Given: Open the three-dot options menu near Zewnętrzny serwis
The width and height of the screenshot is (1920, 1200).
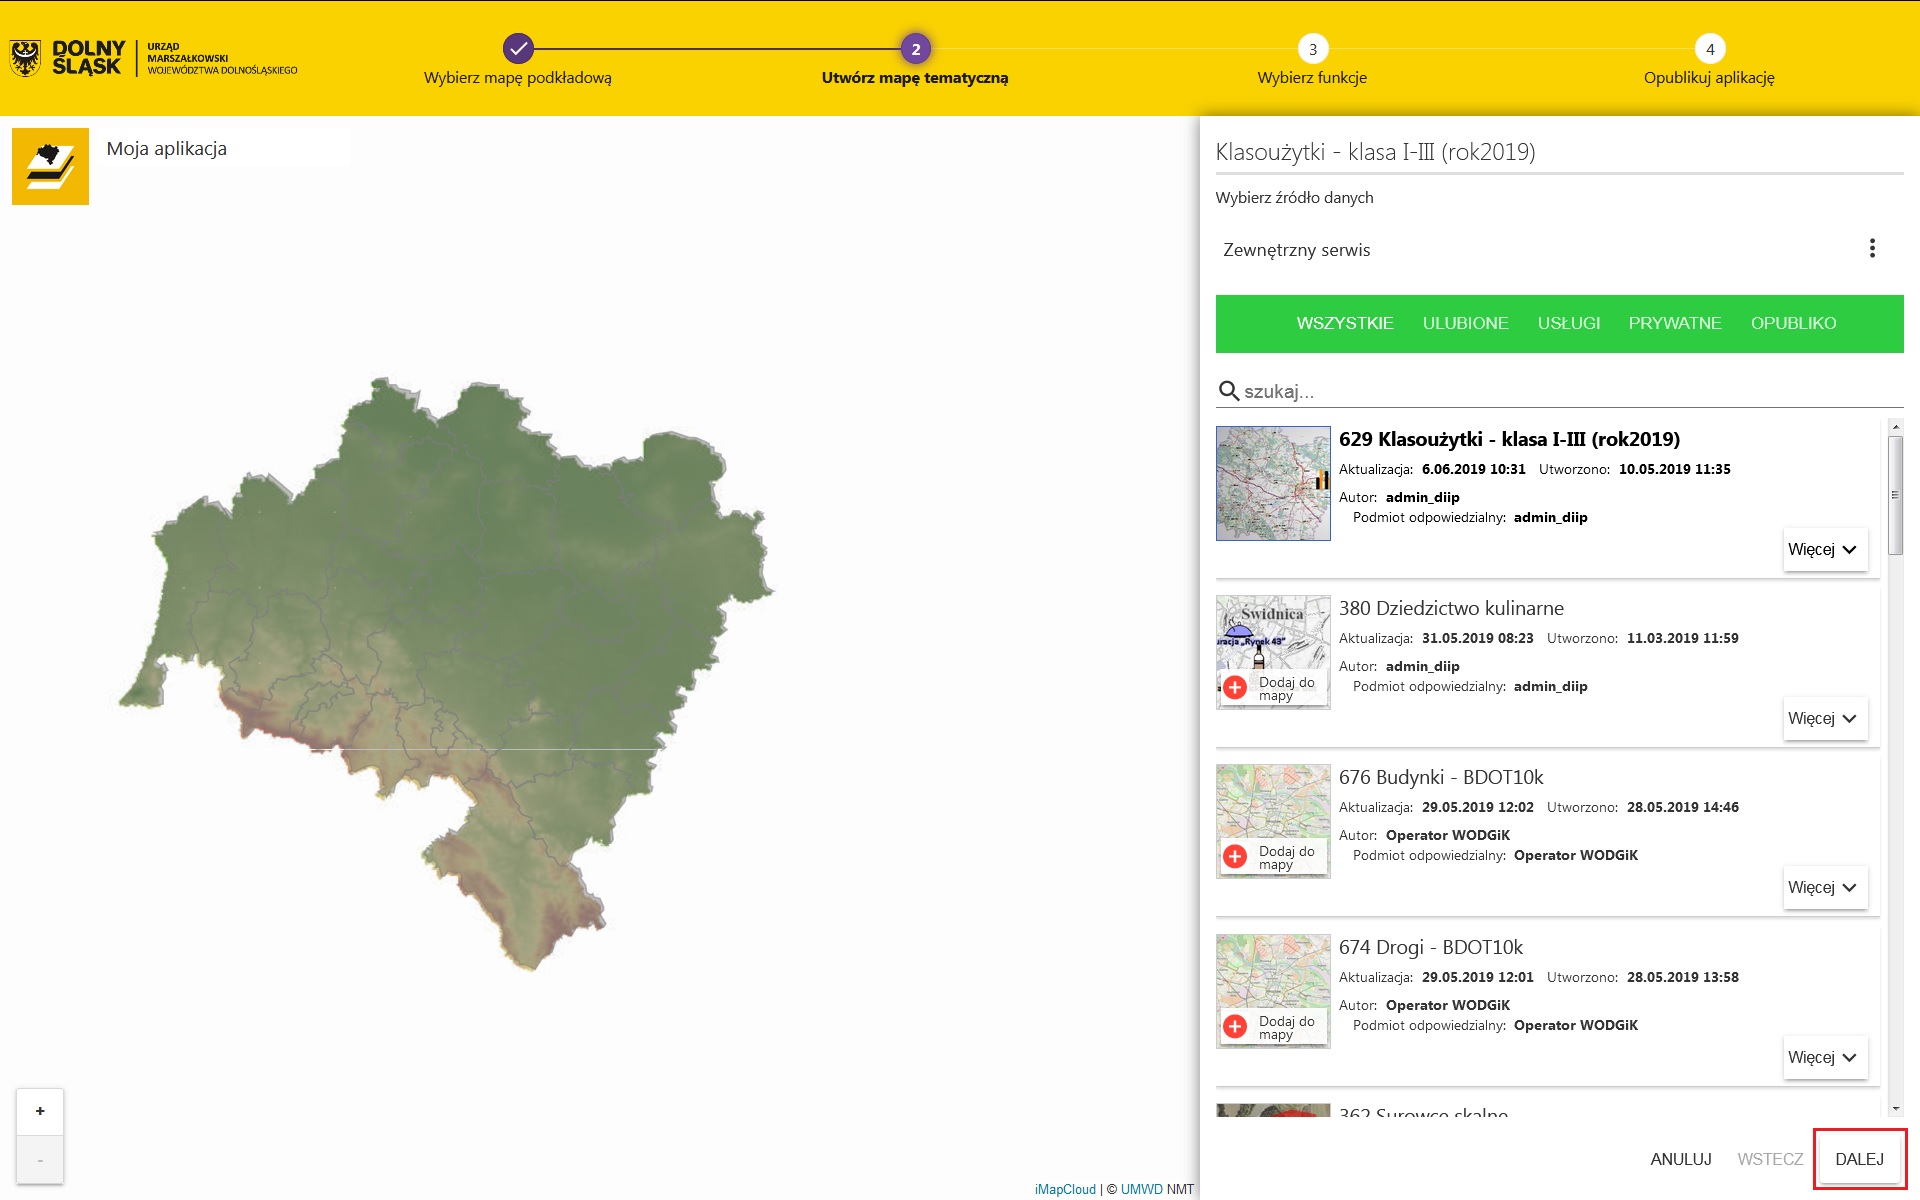Looking at the screenshot, I should tap(1872, 248).
